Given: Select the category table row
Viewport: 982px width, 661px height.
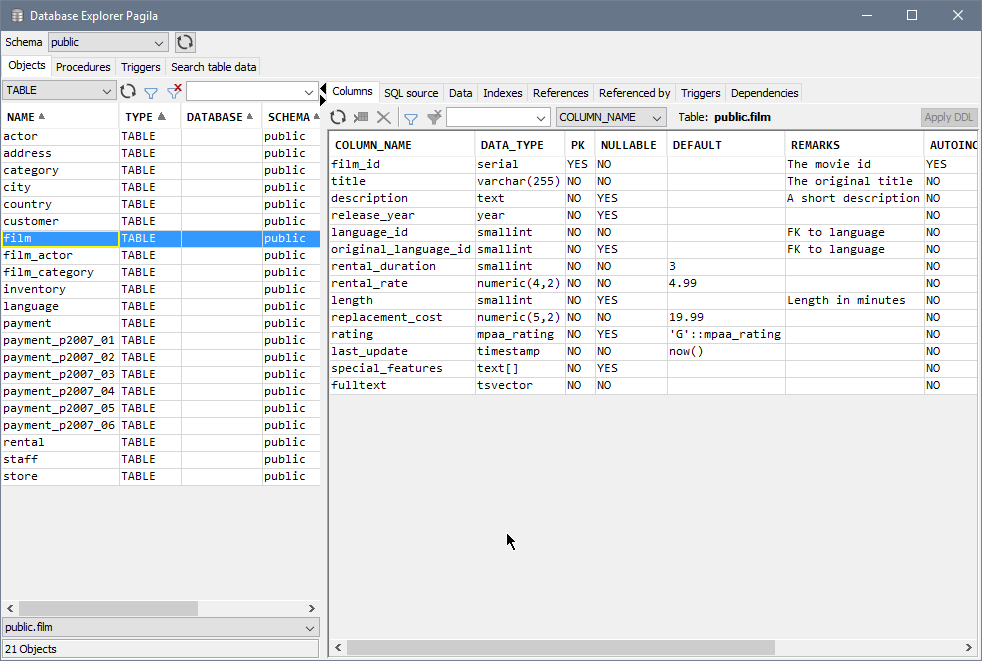Looking at the screenshot, I should (160, 170).
